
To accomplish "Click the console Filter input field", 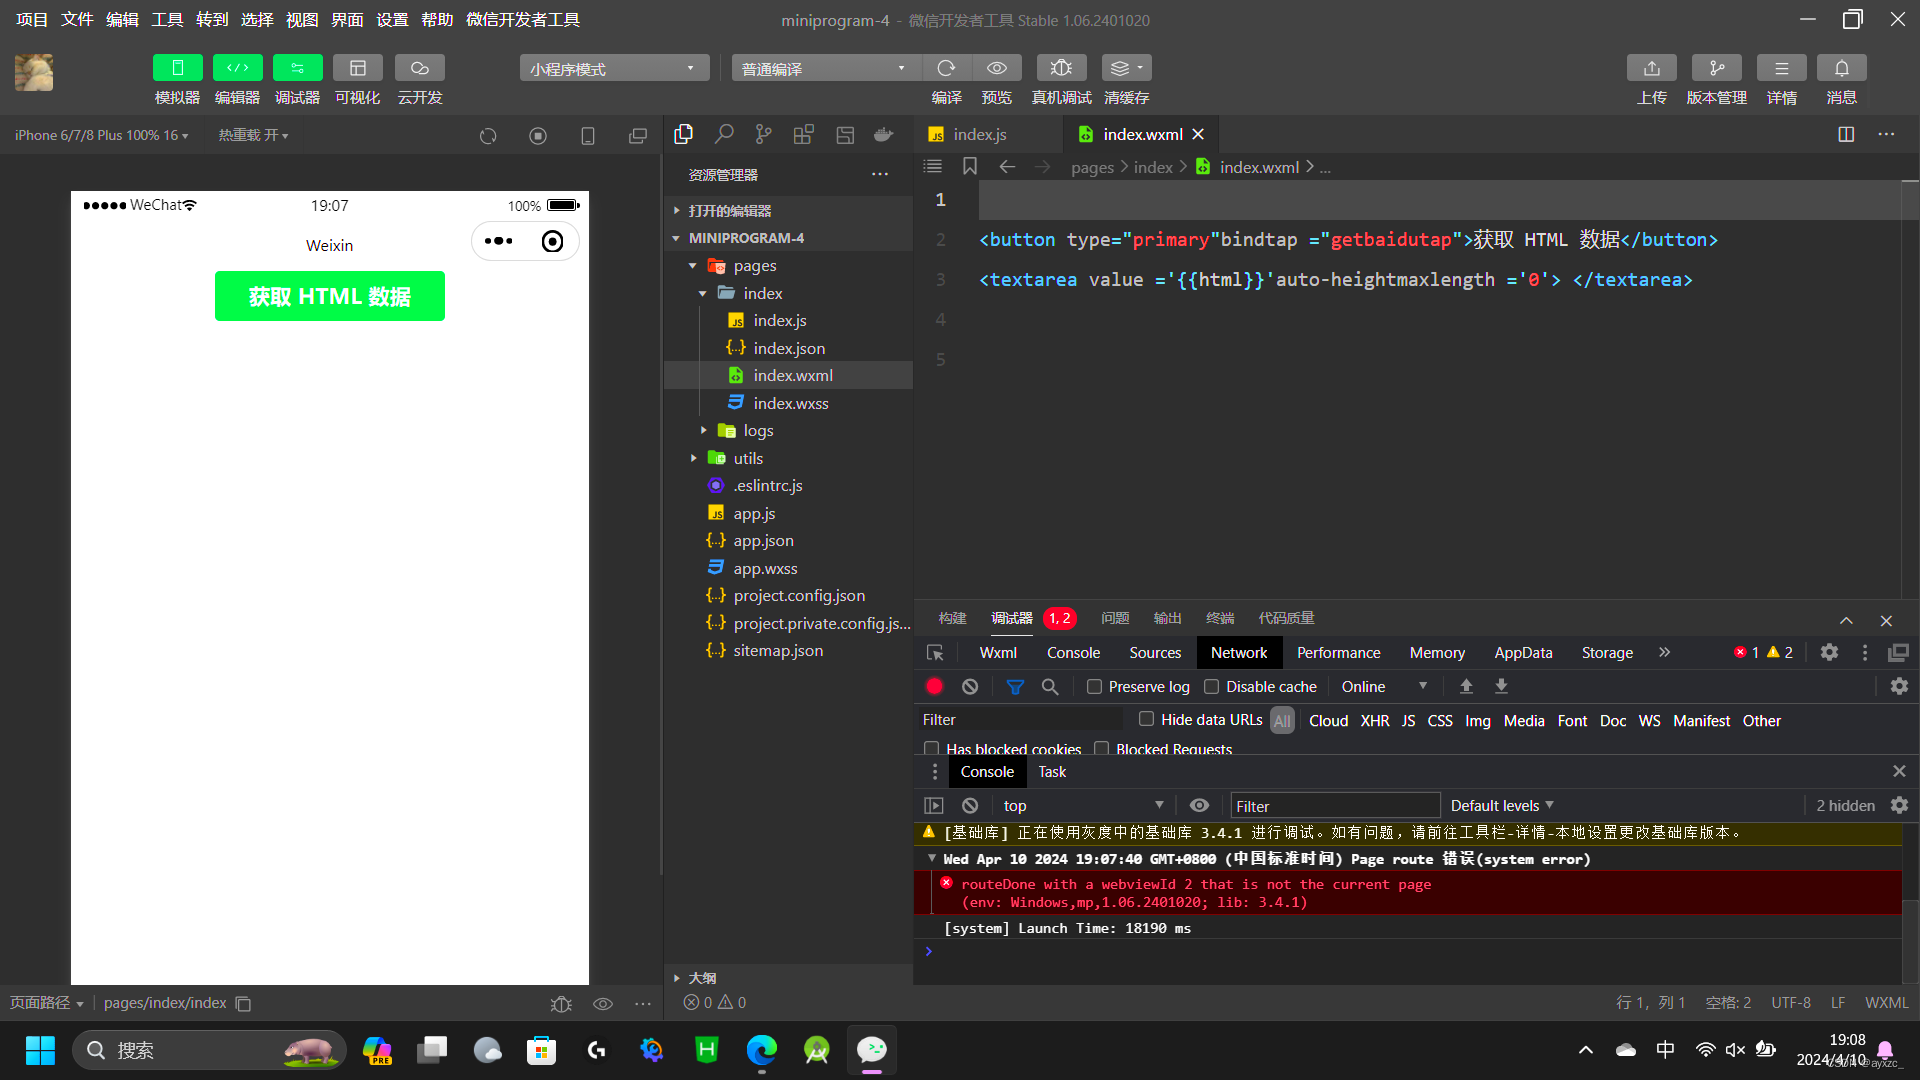I will click(x=1333, y=805).
